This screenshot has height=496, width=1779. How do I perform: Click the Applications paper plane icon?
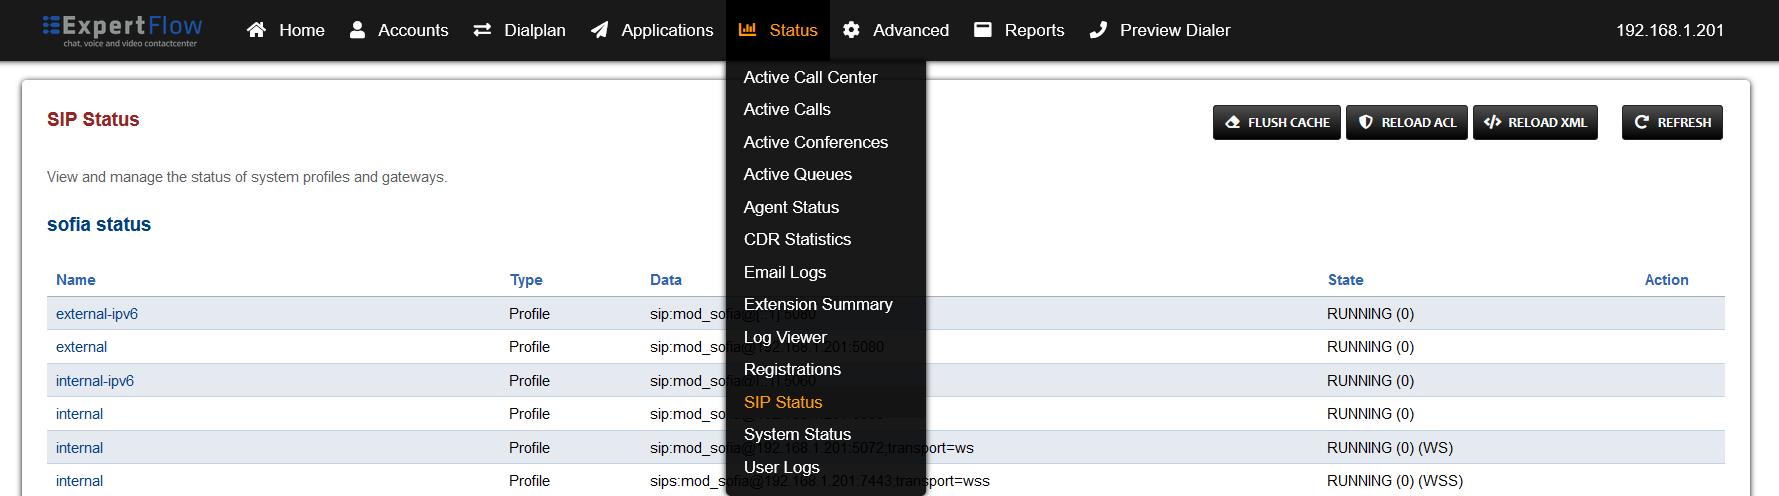coord(600,30)
